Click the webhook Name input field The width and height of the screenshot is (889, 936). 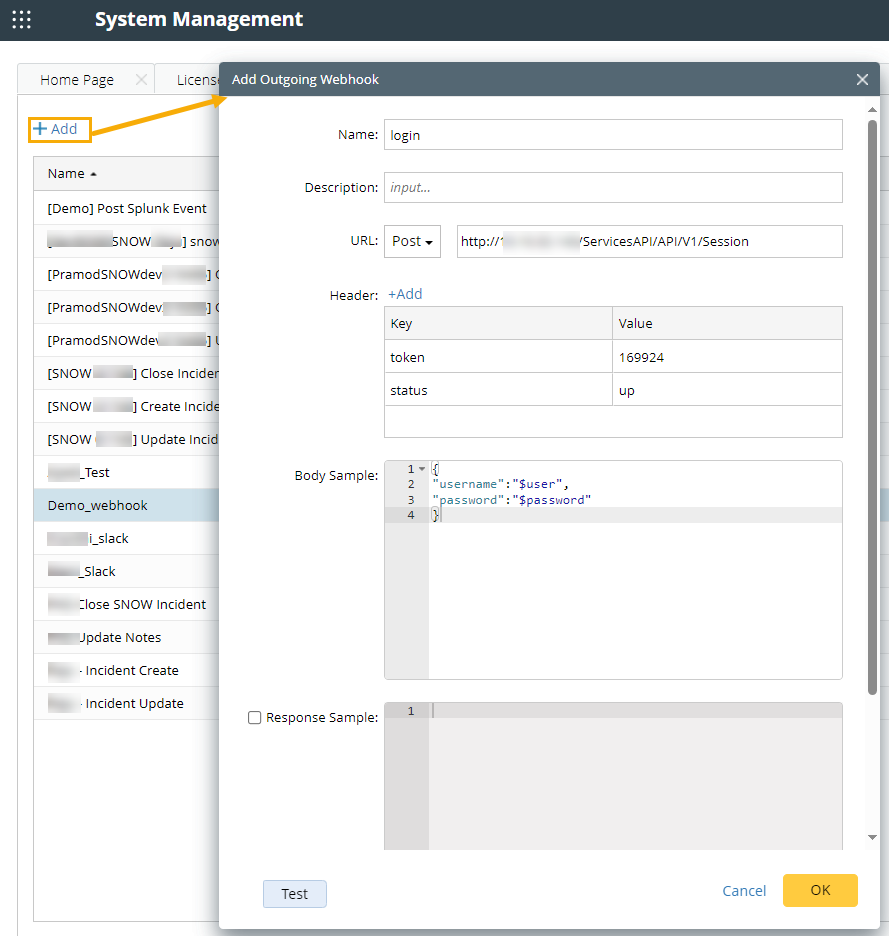click(x=613, y=135)
